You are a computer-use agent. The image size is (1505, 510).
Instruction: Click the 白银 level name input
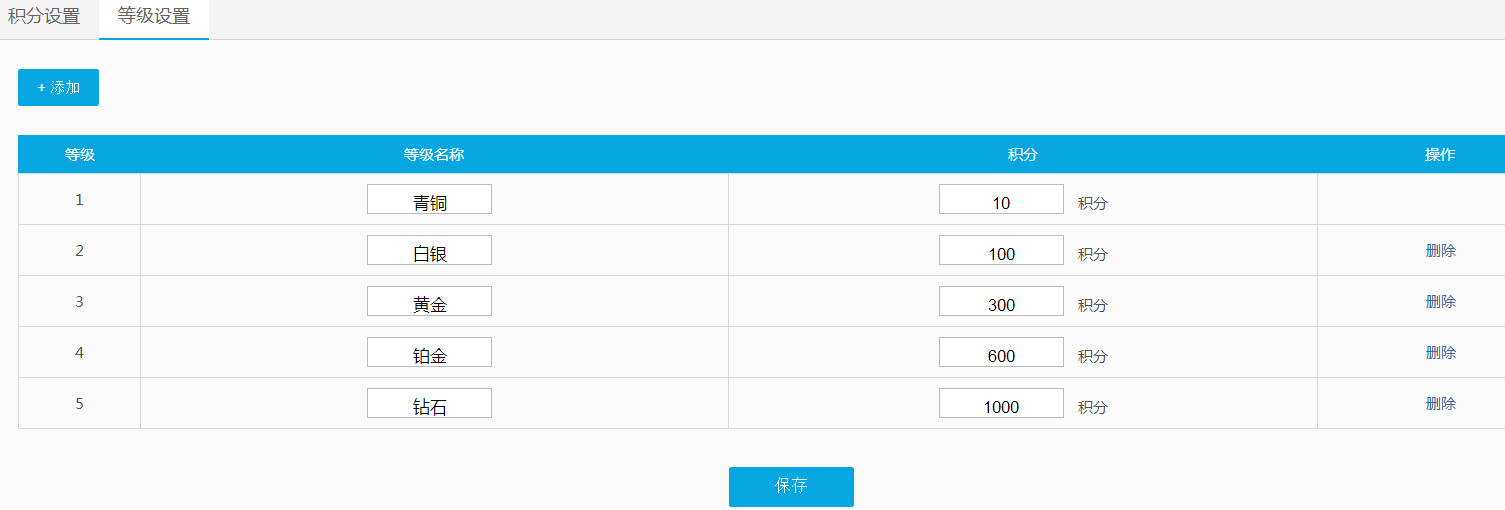pos(429,250)
